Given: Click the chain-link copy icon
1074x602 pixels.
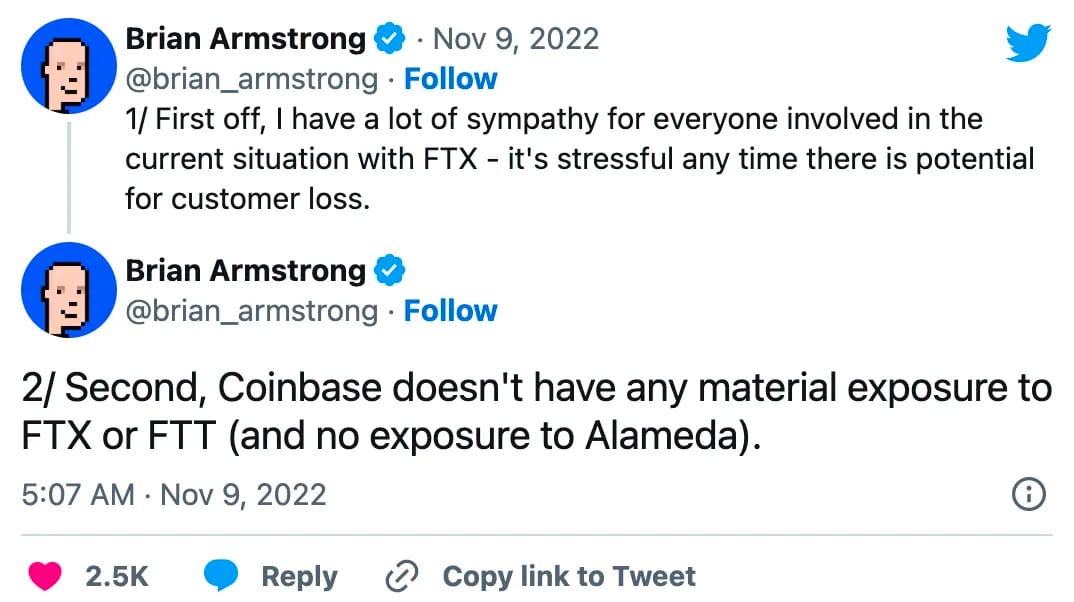Looking at the screenshot, I should click(x=402, y=577).
